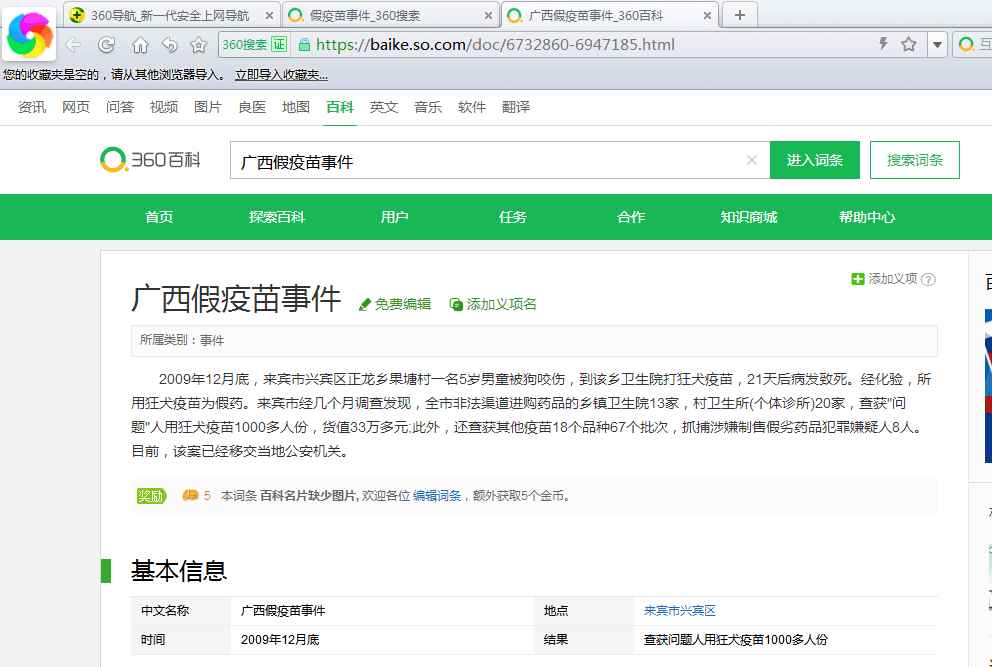
Task: Click the undo/restore closed tab arrow icon
Action: coord(169,45)
